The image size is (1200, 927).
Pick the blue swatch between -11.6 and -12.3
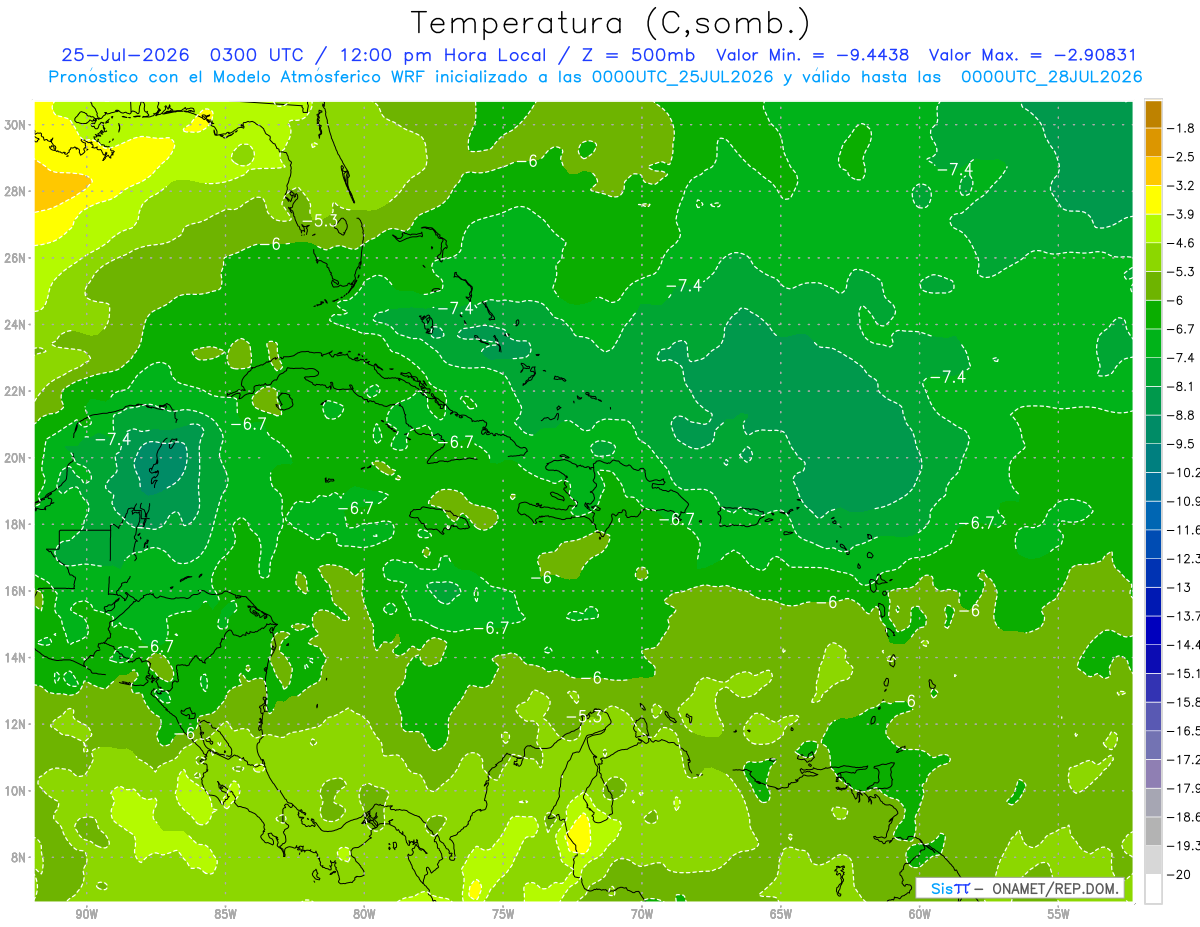point(1153,543)
